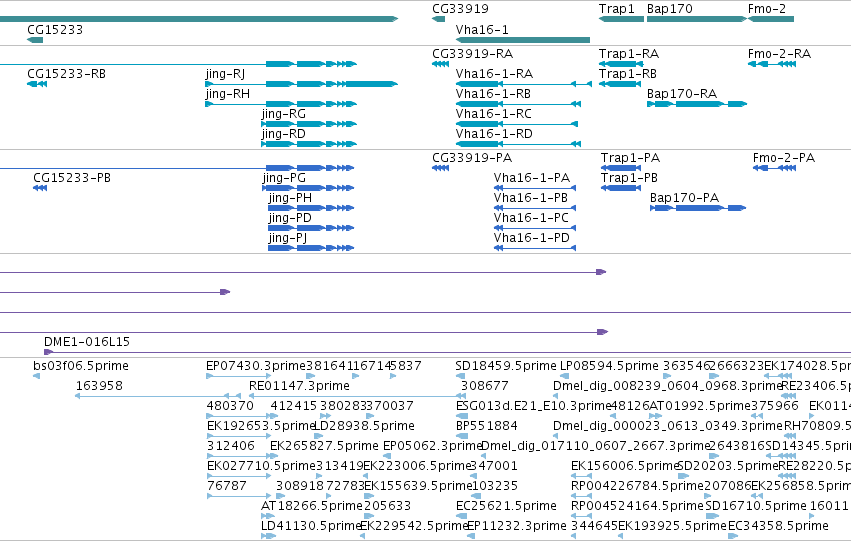Click transcript Trap1-RA
This screenshot has height=541, width=851.
click(621, 64)
